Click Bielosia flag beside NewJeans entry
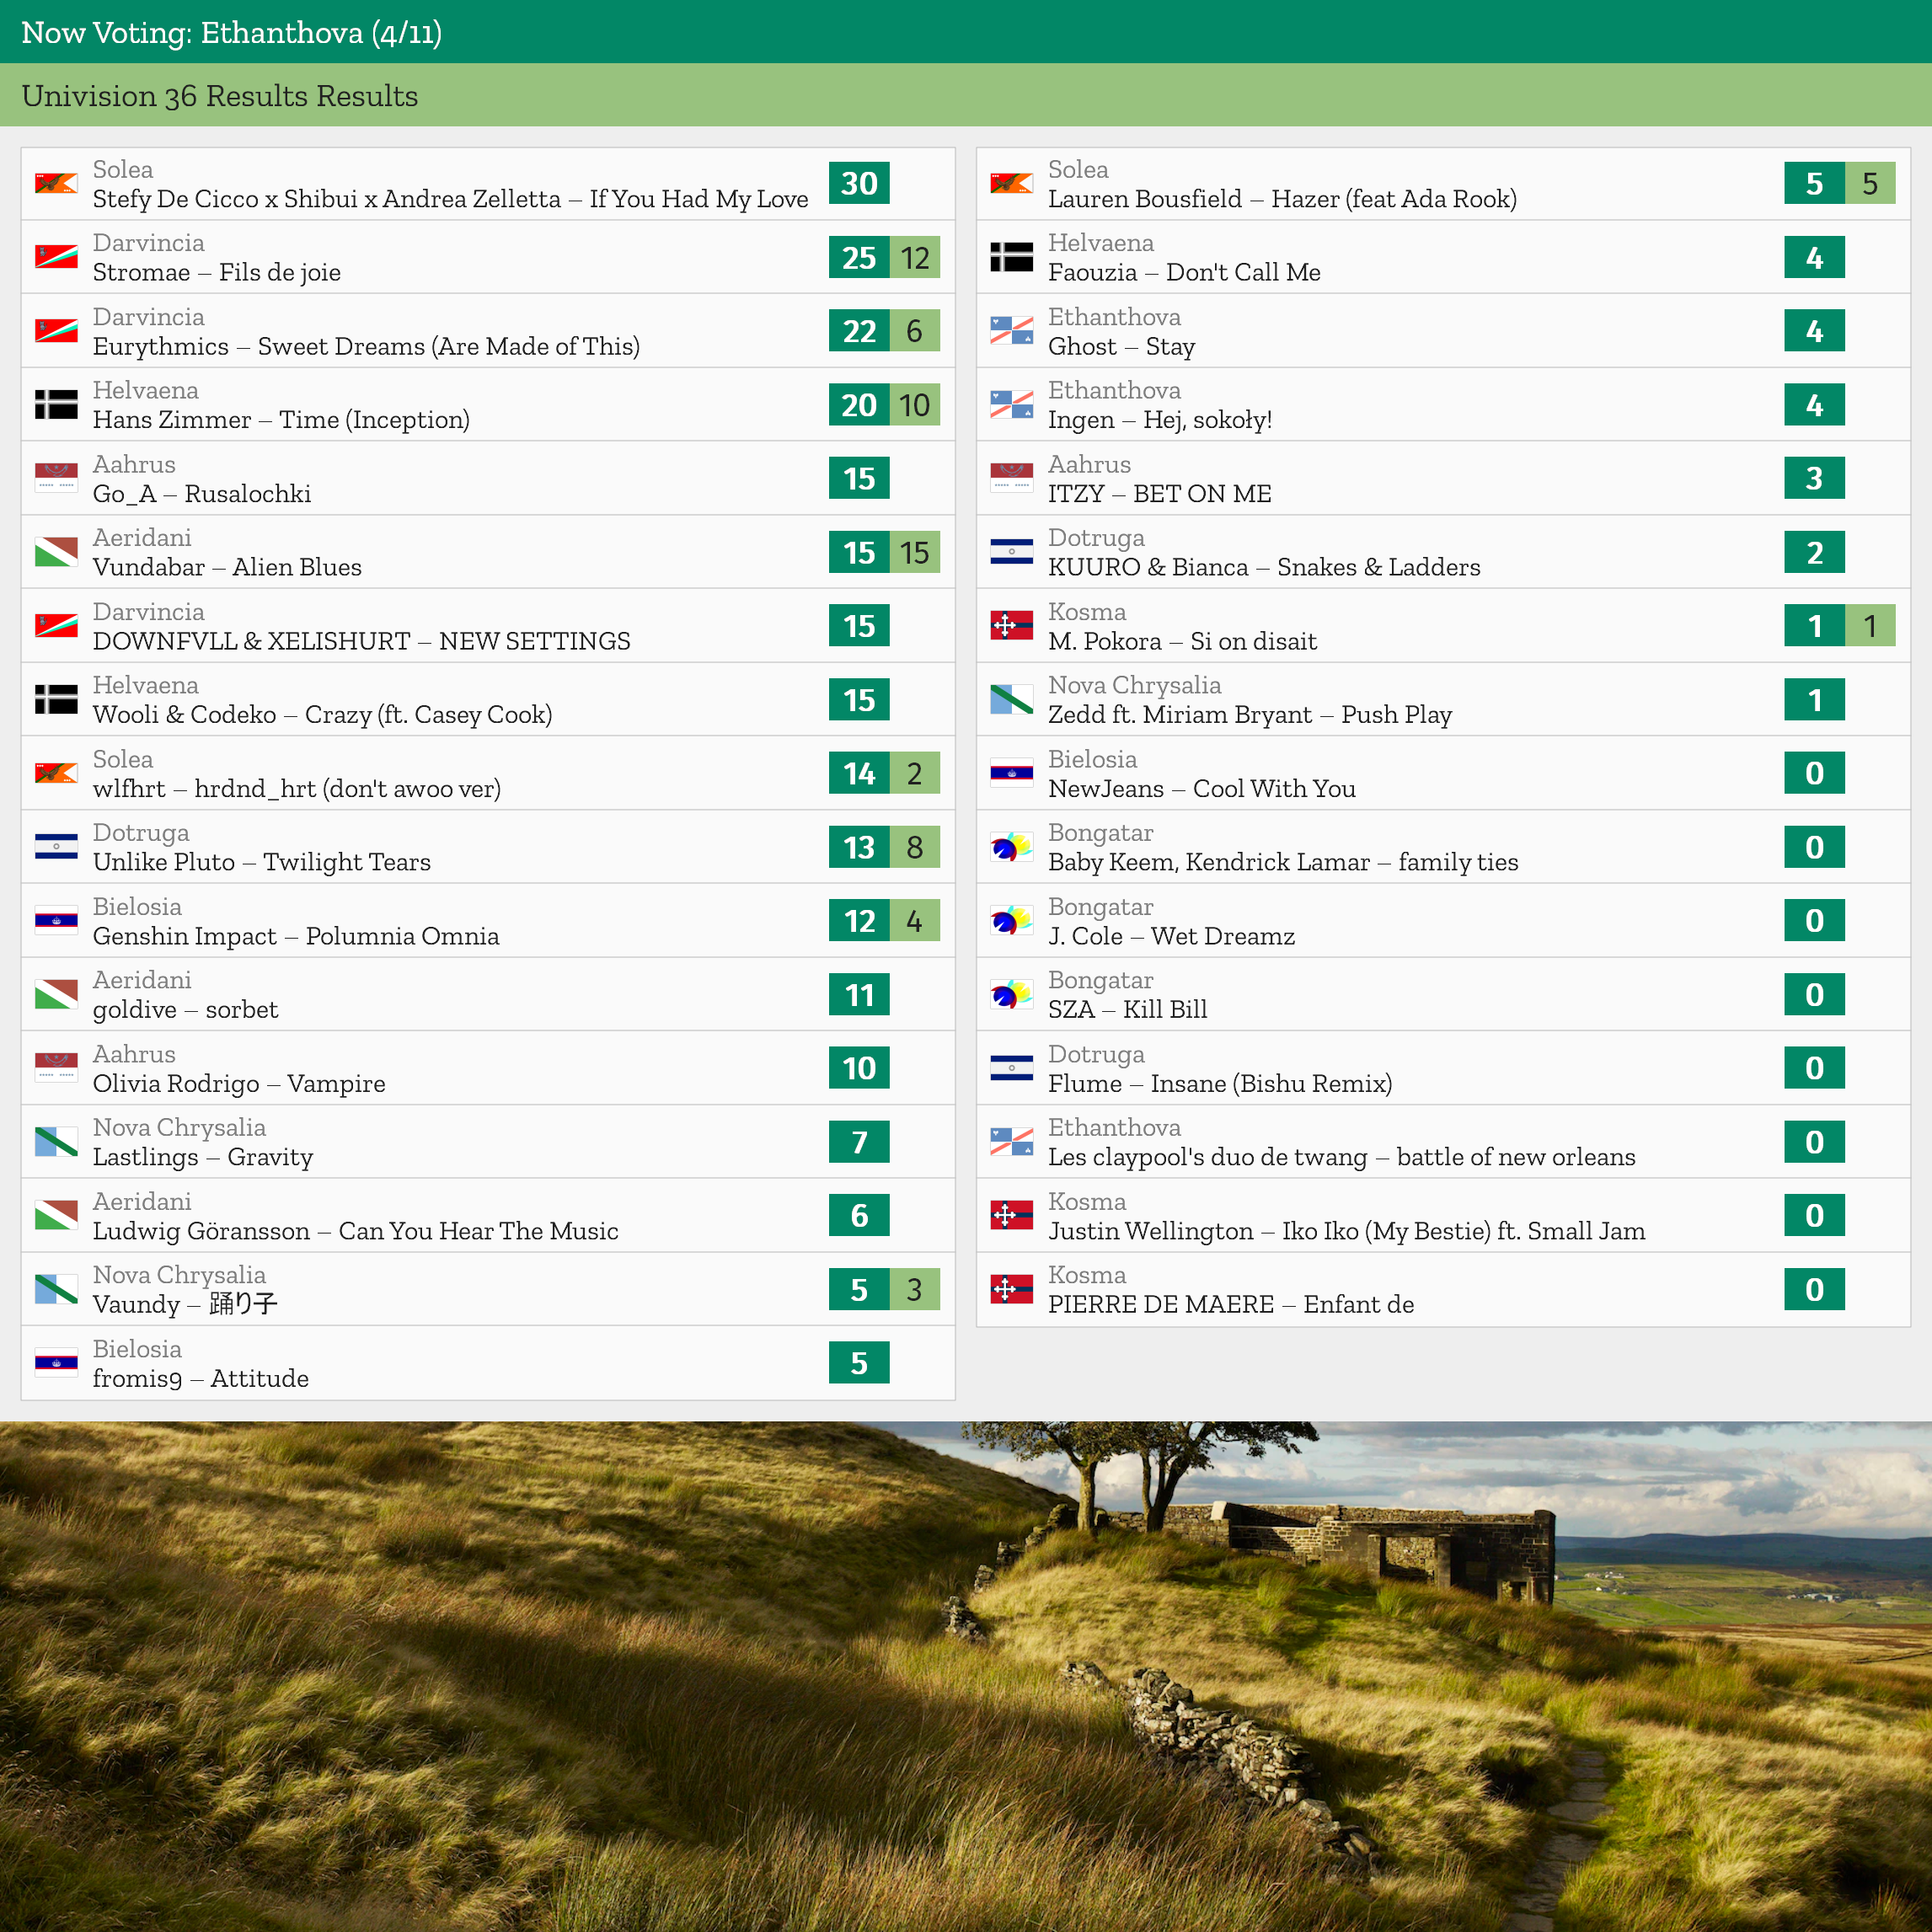 point(1011,773)
